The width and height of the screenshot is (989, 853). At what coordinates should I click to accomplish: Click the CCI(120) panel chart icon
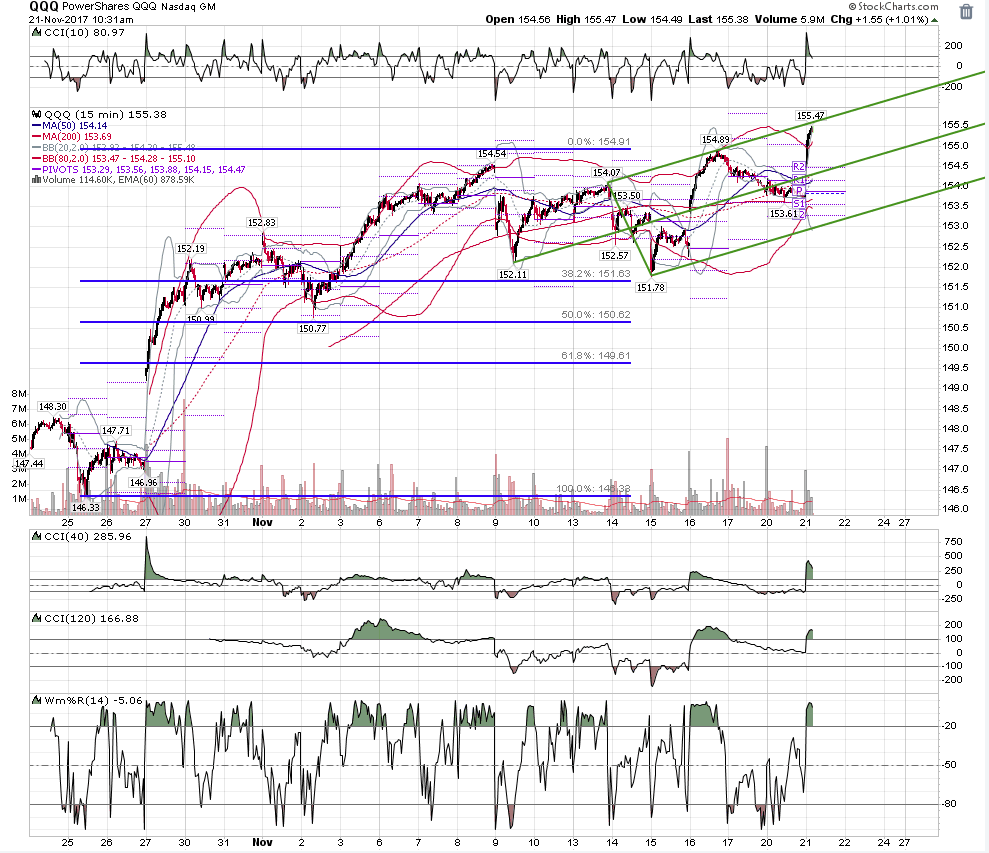(x=37, y=618)
